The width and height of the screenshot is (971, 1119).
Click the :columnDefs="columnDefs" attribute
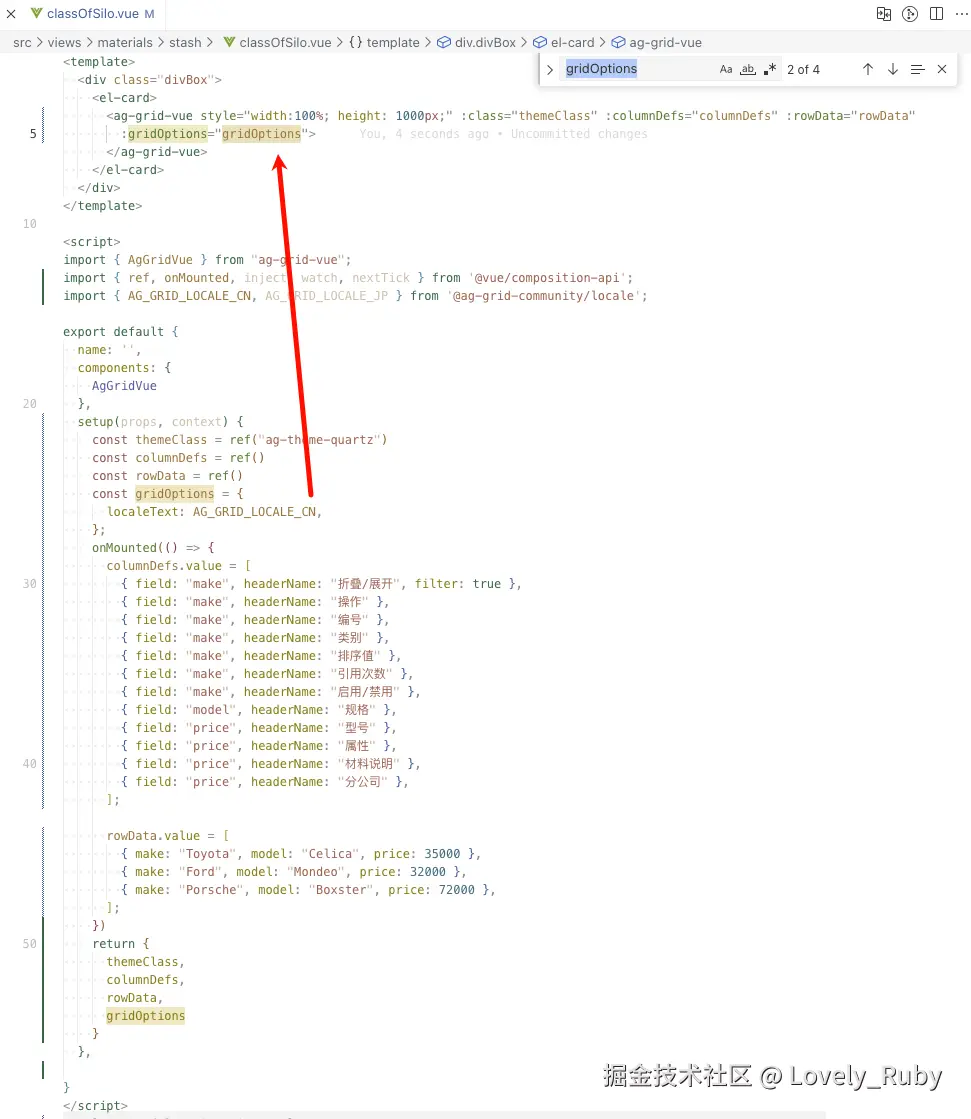tap(692, 116)
